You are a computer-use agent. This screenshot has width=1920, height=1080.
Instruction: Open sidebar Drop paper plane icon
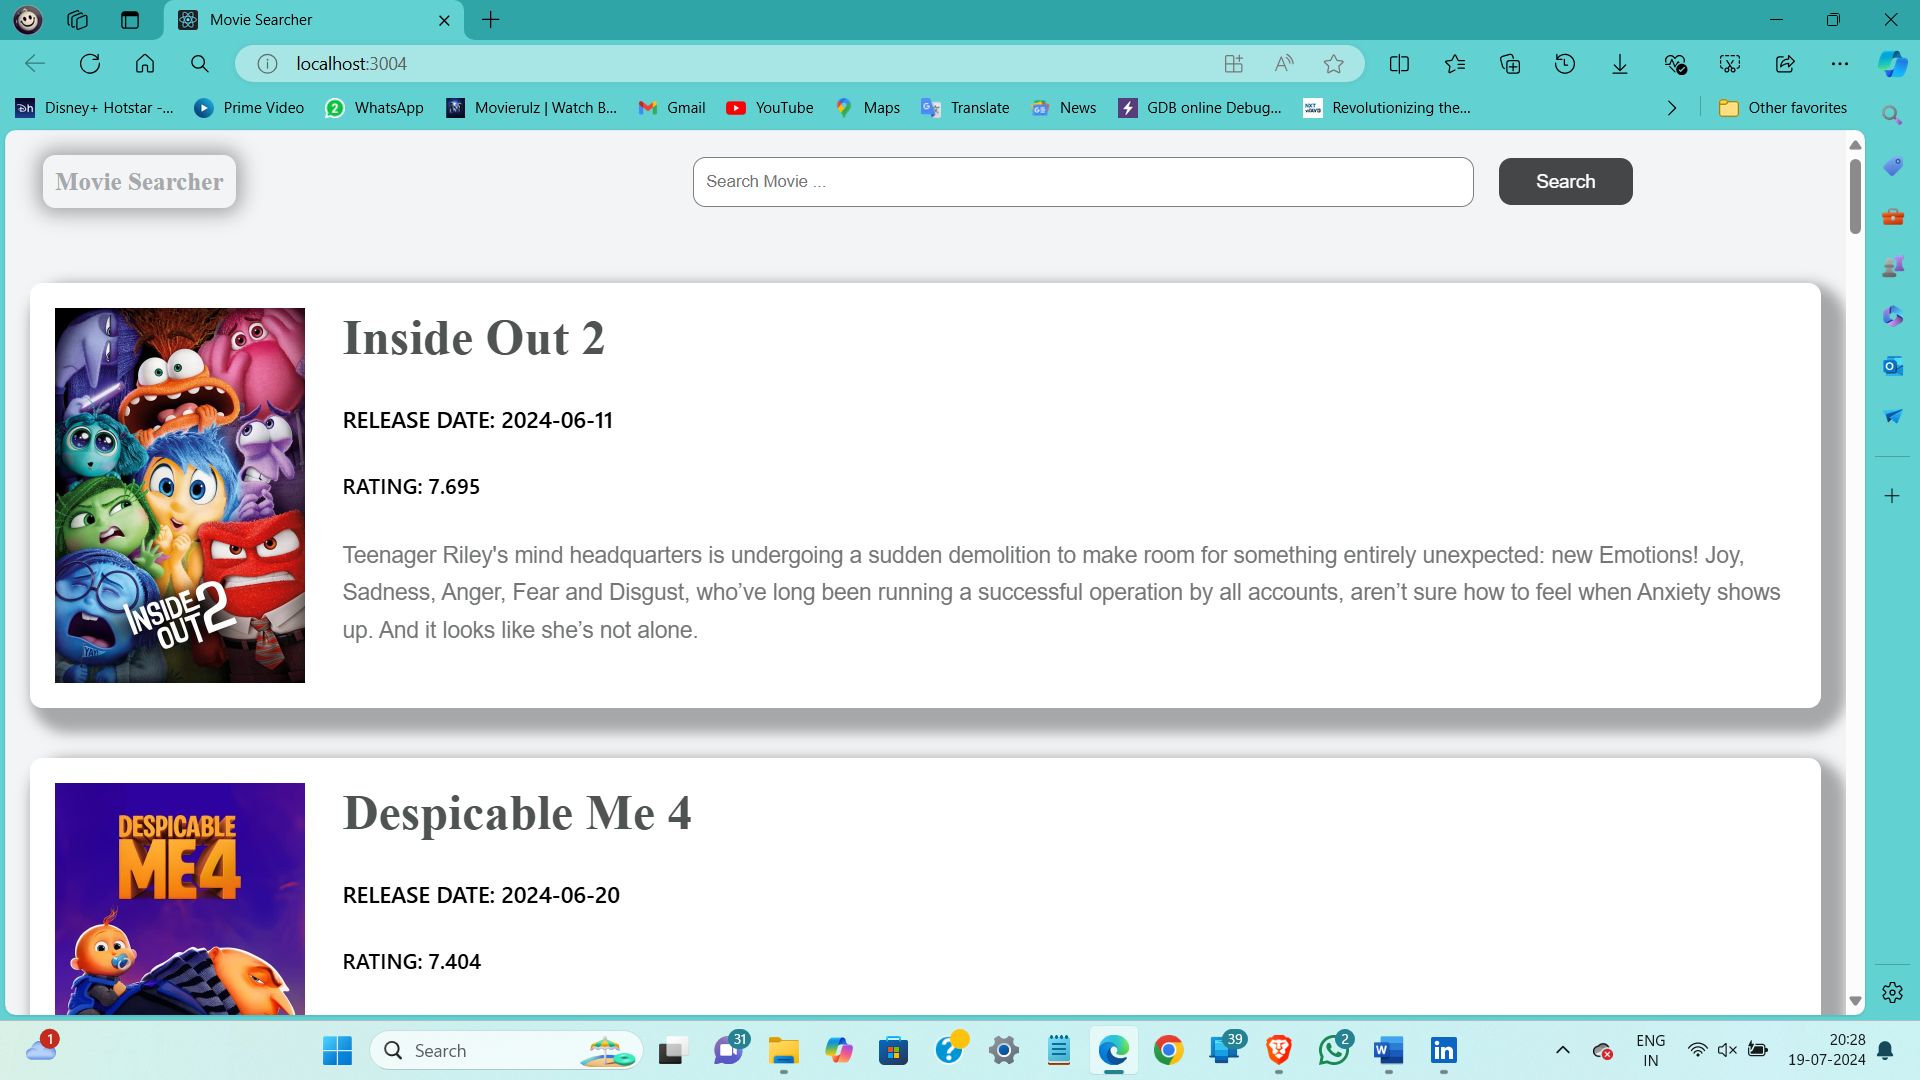[1892, 416]
